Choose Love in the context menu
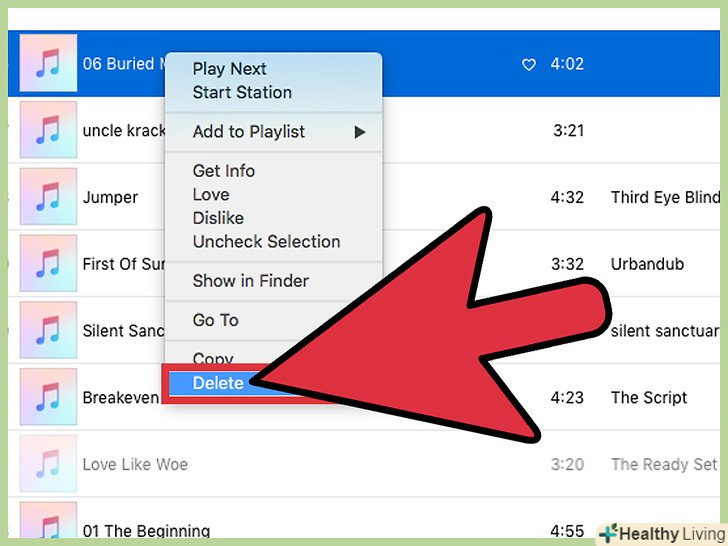728x546 pixels. click(211, 195)
